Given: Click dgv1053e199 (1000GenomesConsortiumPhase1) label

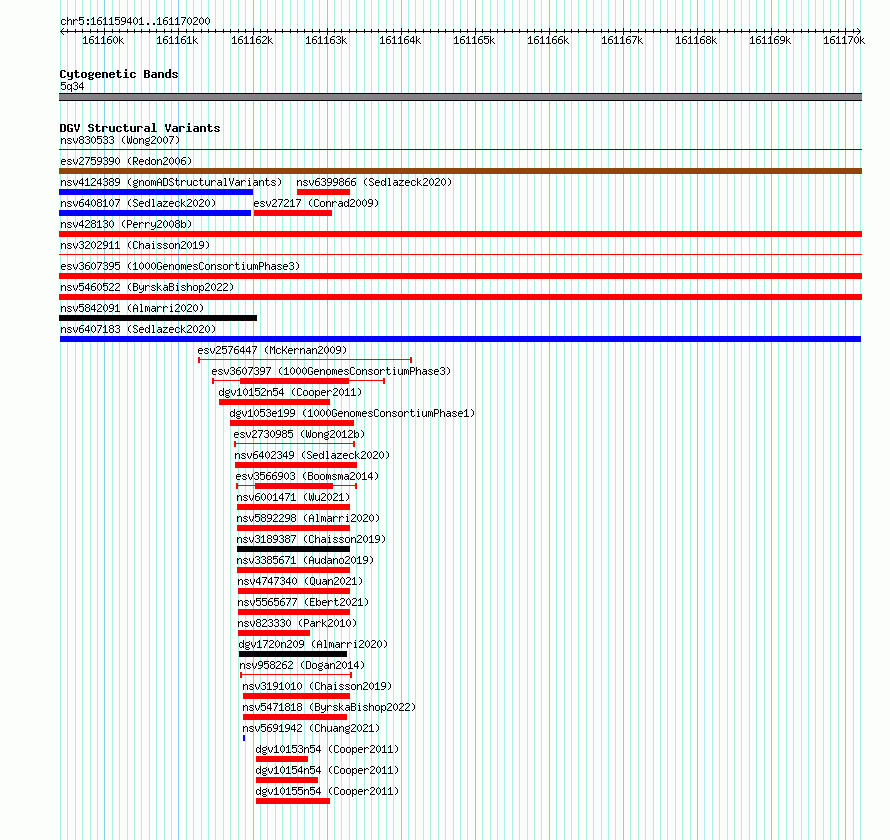Looking at the screenshot, I should pyautogui.click(x=352, y=413).
